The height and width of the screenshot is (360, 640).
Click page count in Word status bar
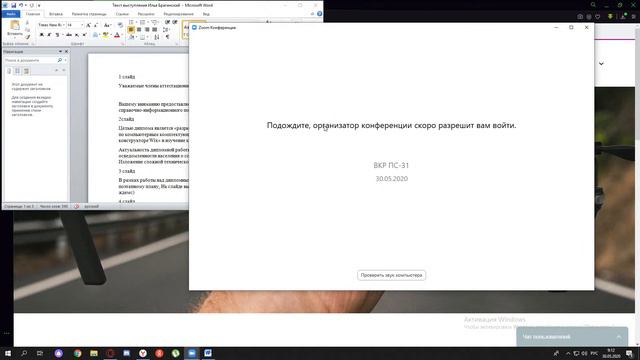pos(19,206)
